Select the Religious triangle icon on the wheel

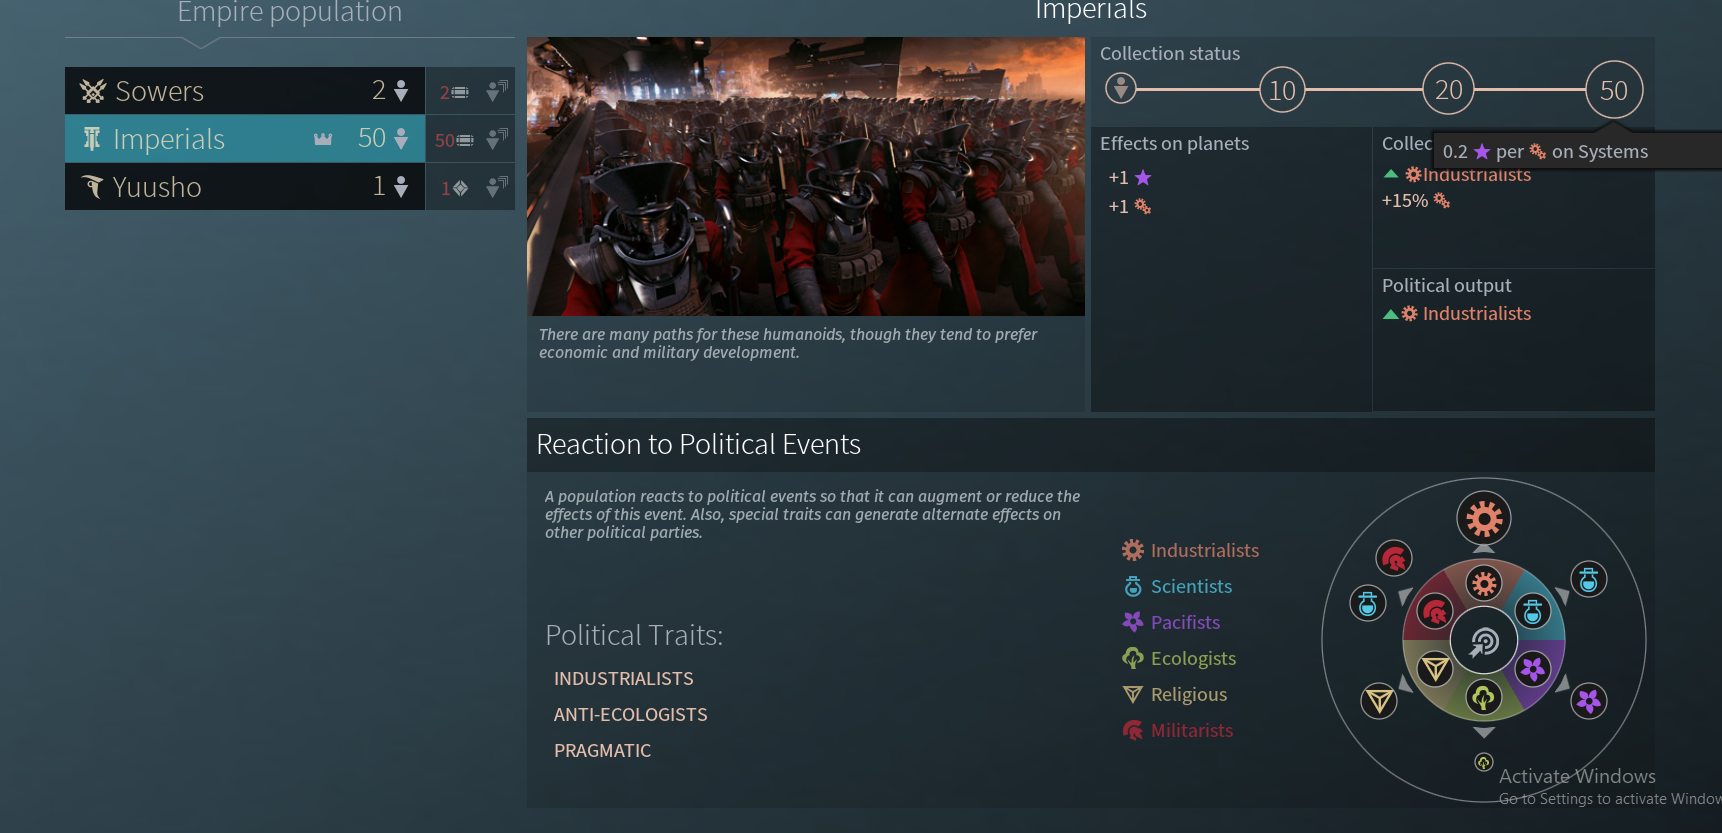(1436, 667)
